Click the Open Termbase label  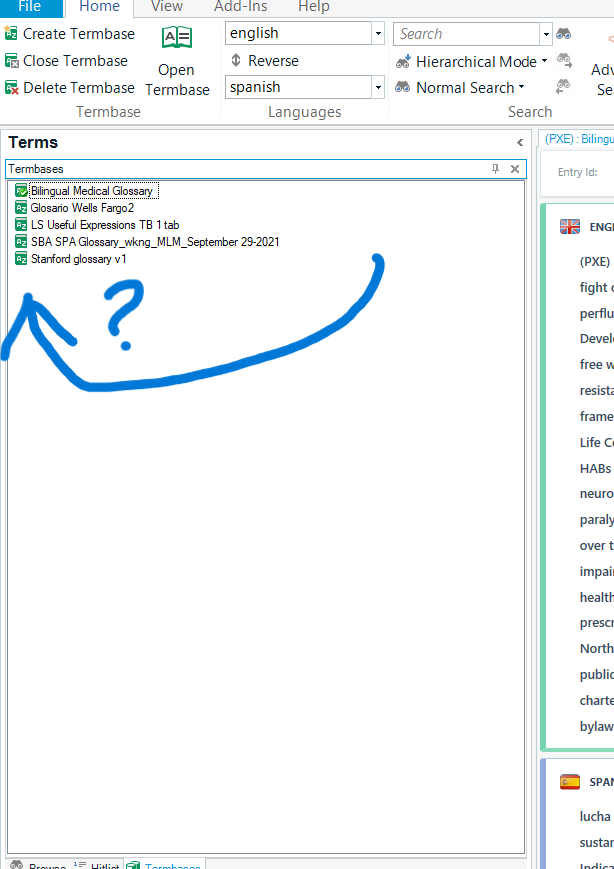coord(177,80)
